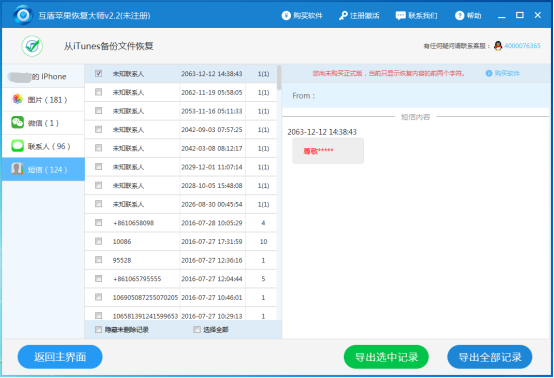This screenshot has width=554, height=378.
Task: Check the 2042-09-03 07:57:25 message row
Action: pos(99,129)
